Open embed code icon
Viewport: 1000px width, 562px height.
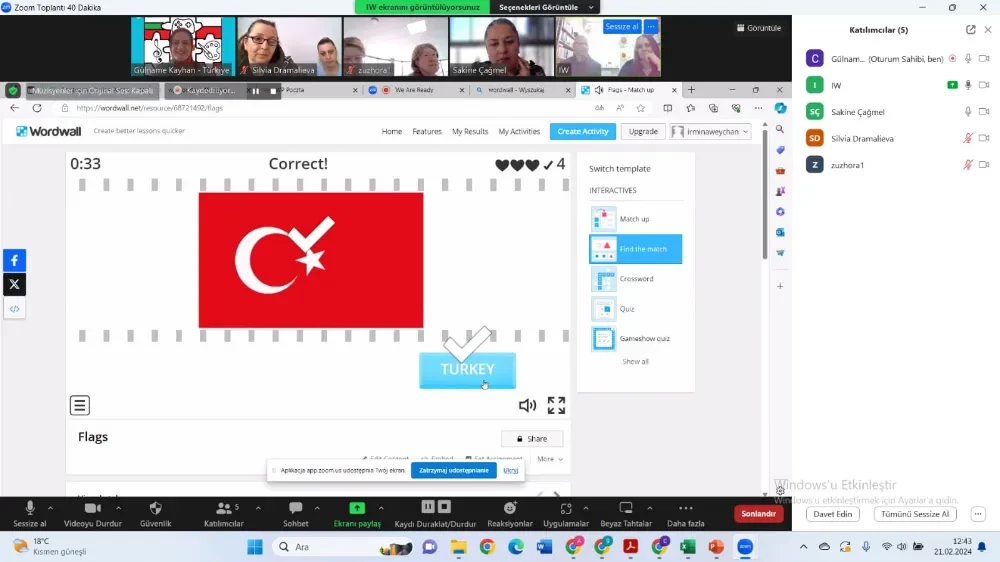point(15,309)
